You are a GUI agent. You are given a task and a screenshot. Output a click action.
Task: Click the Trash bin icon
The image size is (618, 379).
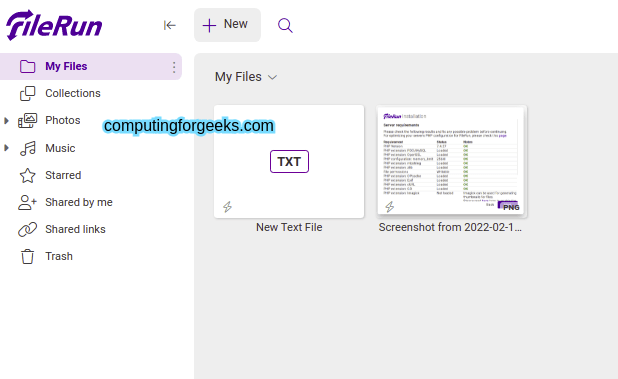point(28,256)
